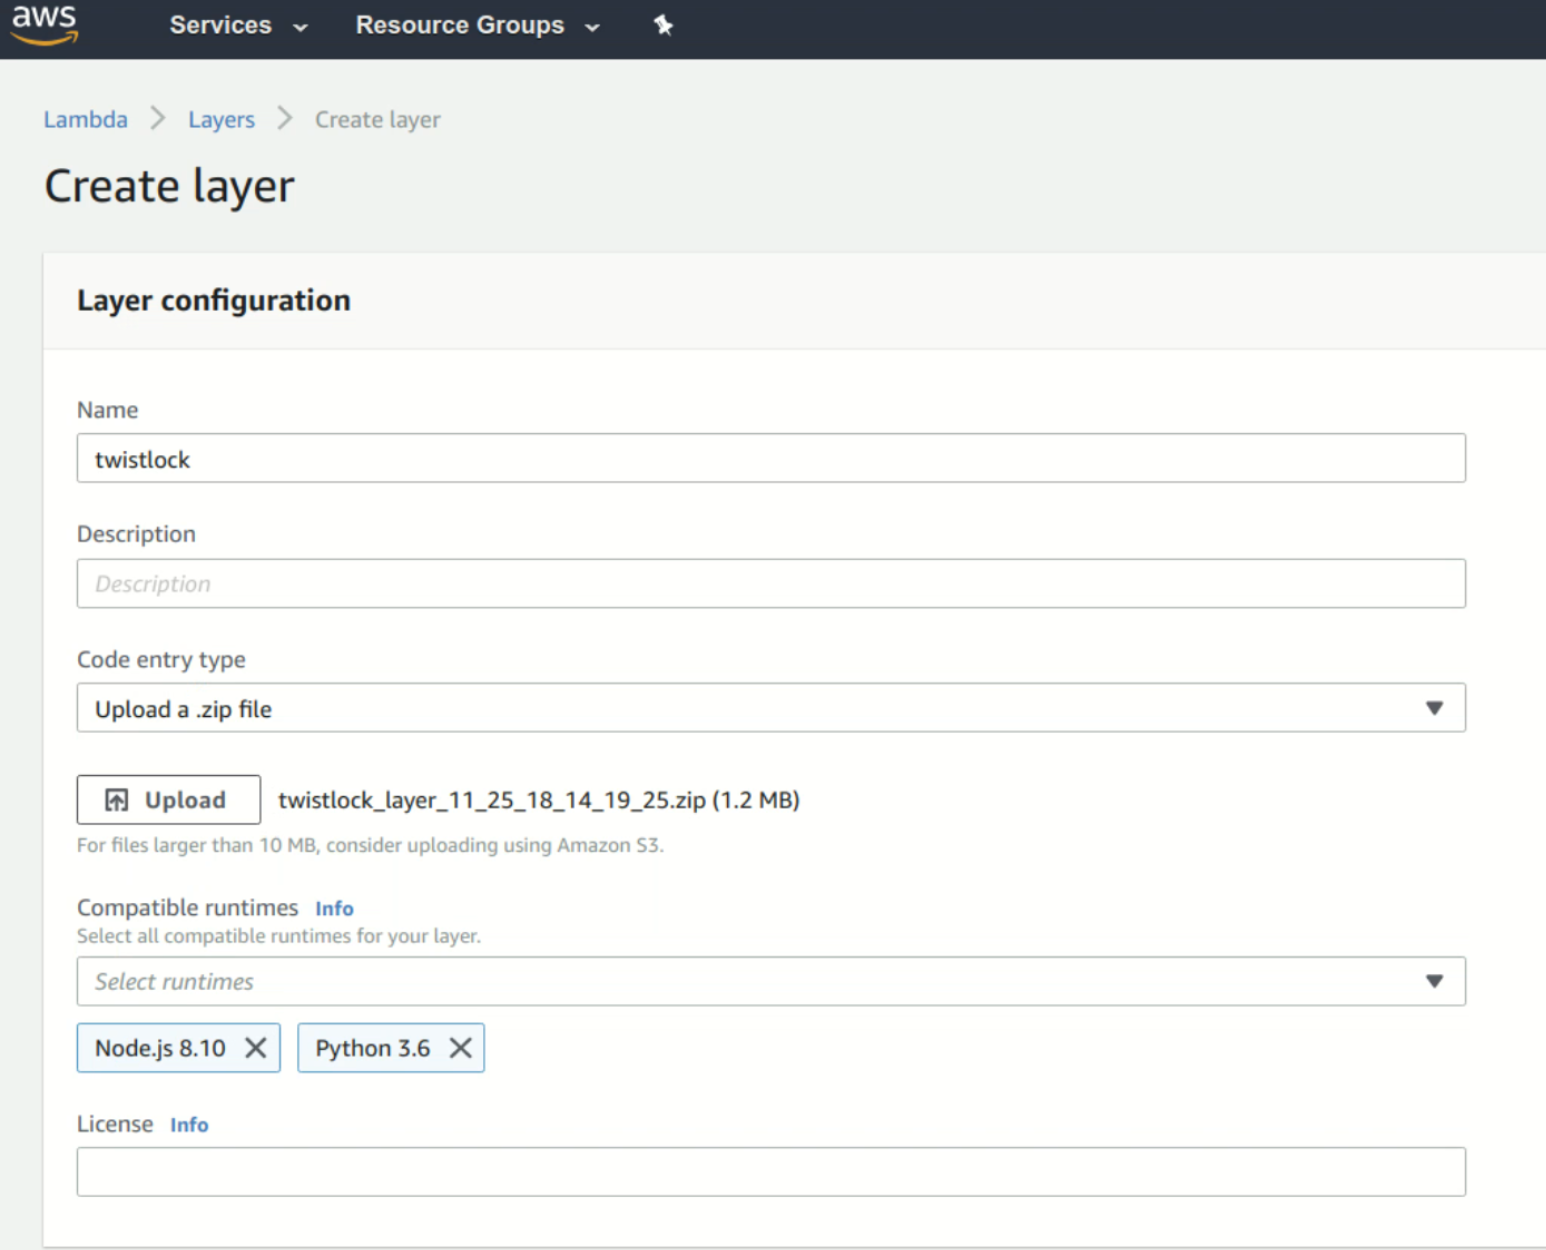1546x1250 pixels.
Task: Click the AWS logo home icon
Action: [x=44, y=24]
